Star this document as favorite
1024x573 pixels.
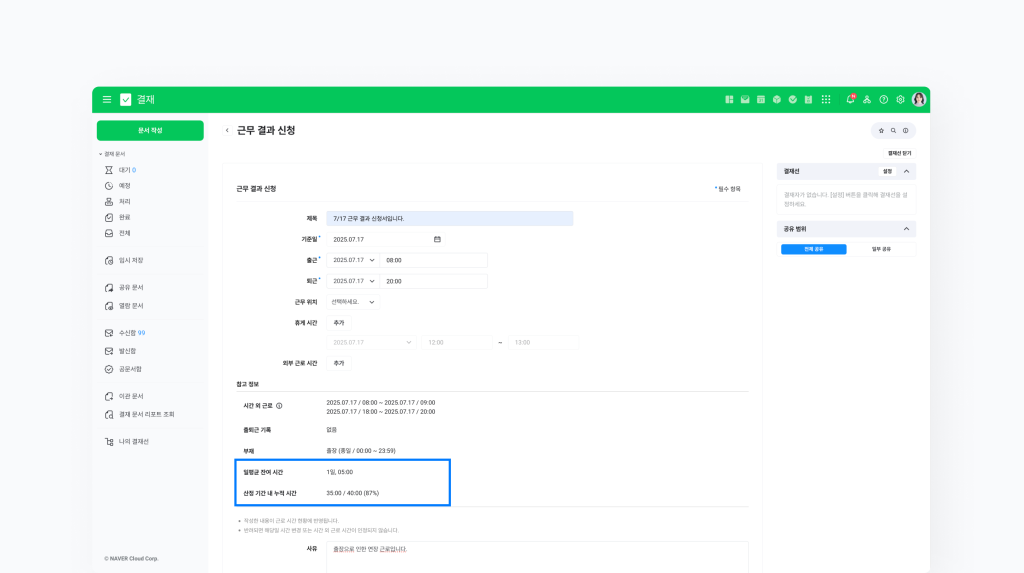(881, 131)
